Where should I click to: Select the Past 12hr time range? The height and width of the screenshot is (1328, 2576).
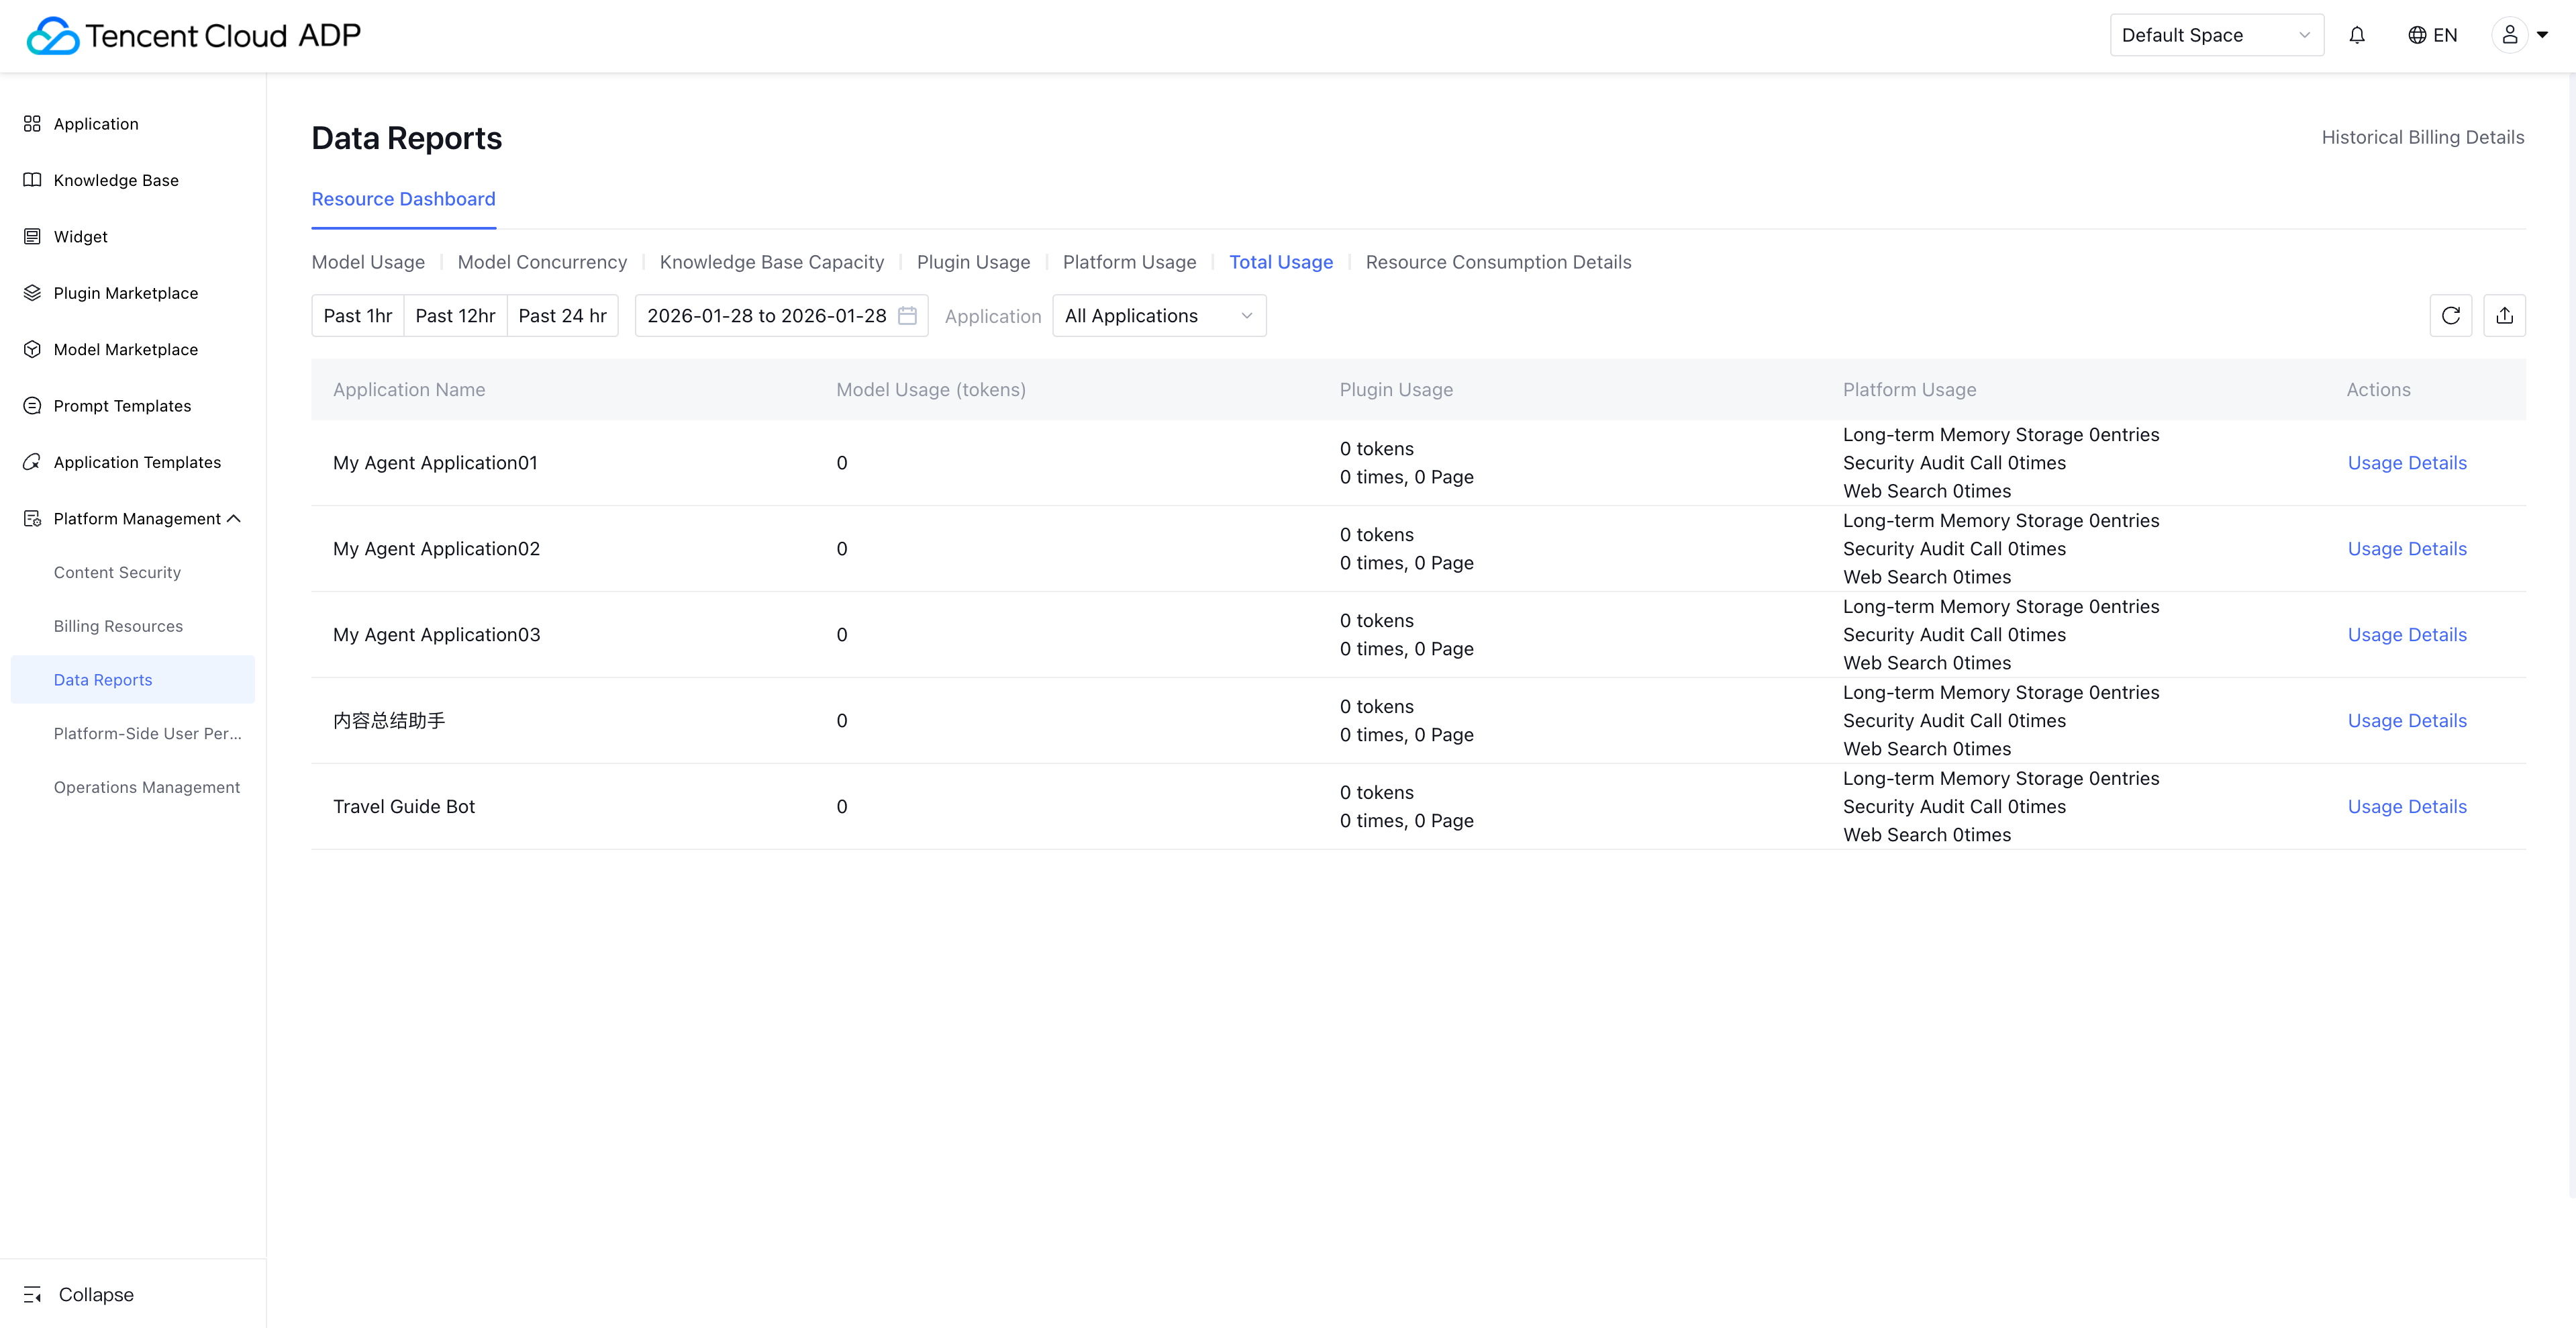click(x=455, y=316)
